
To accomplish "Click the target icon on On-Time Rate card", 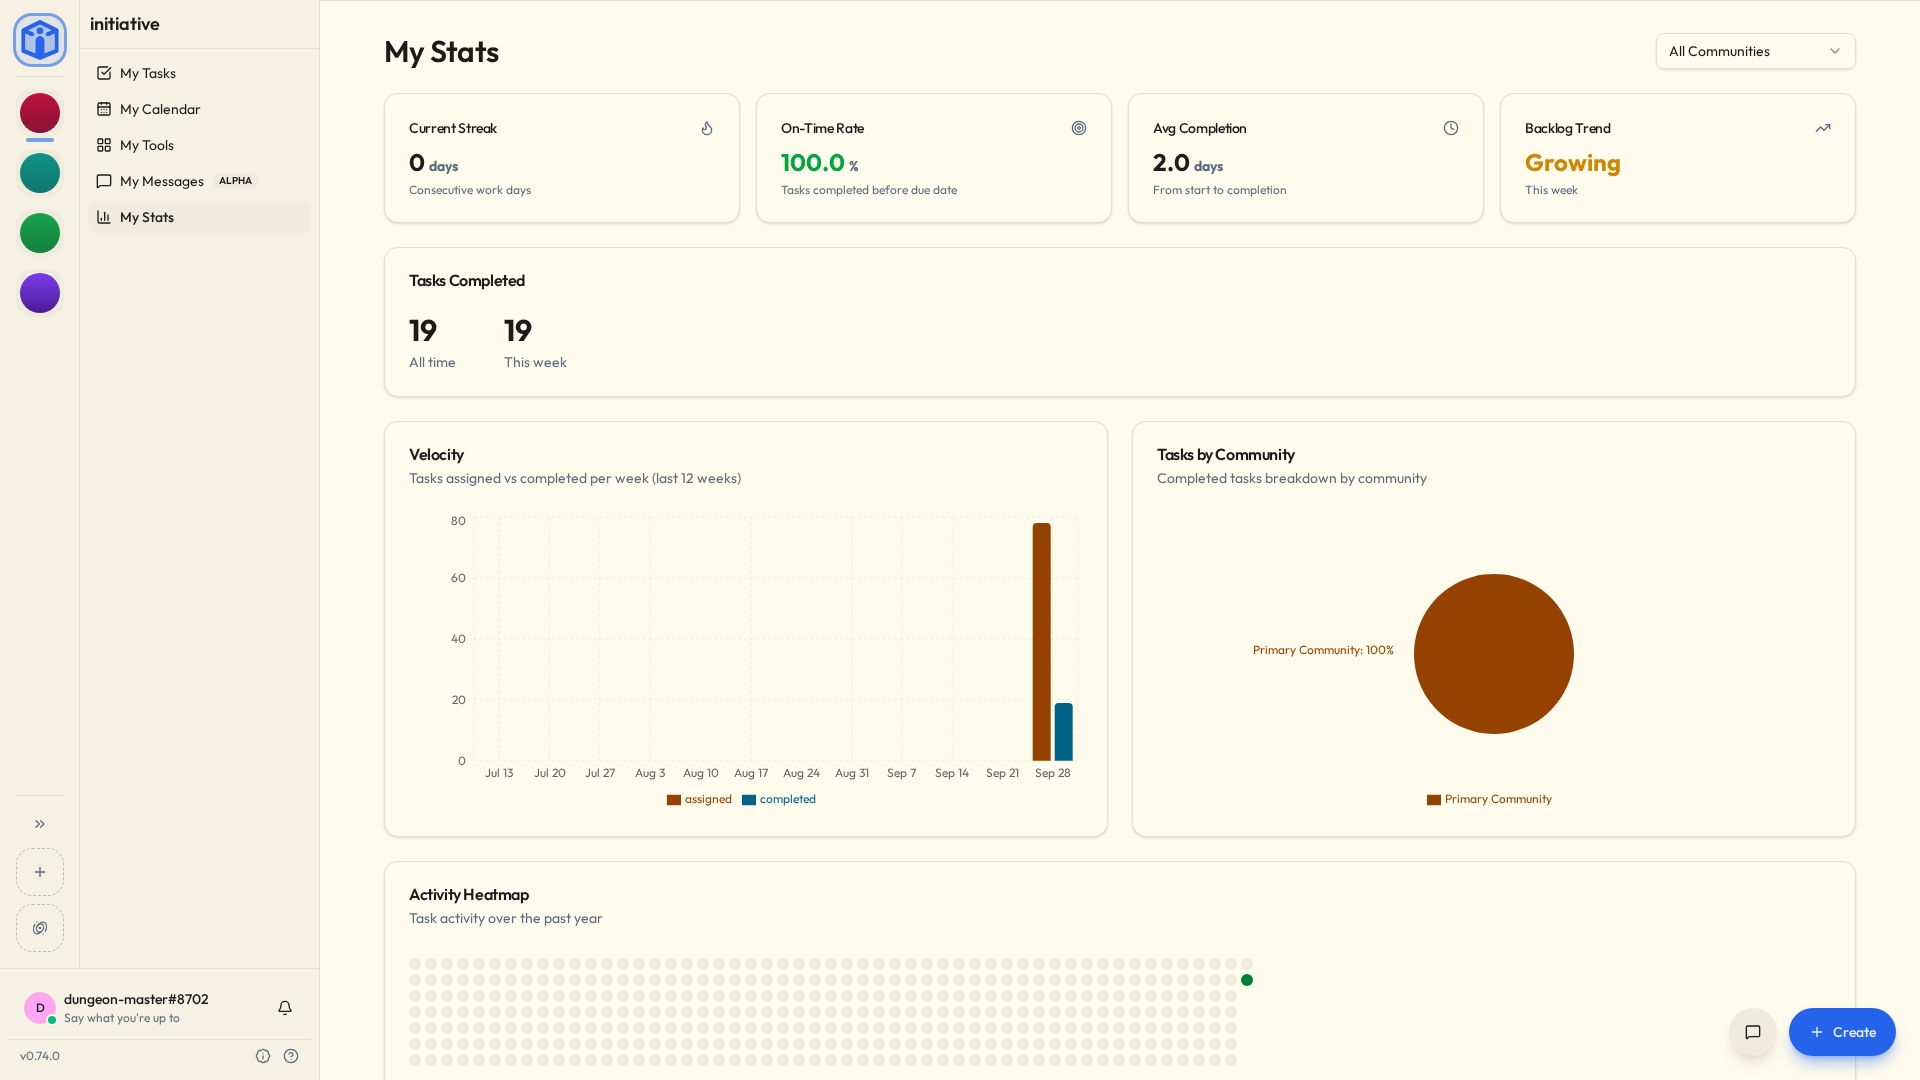I will click(x=1079, y=128).
